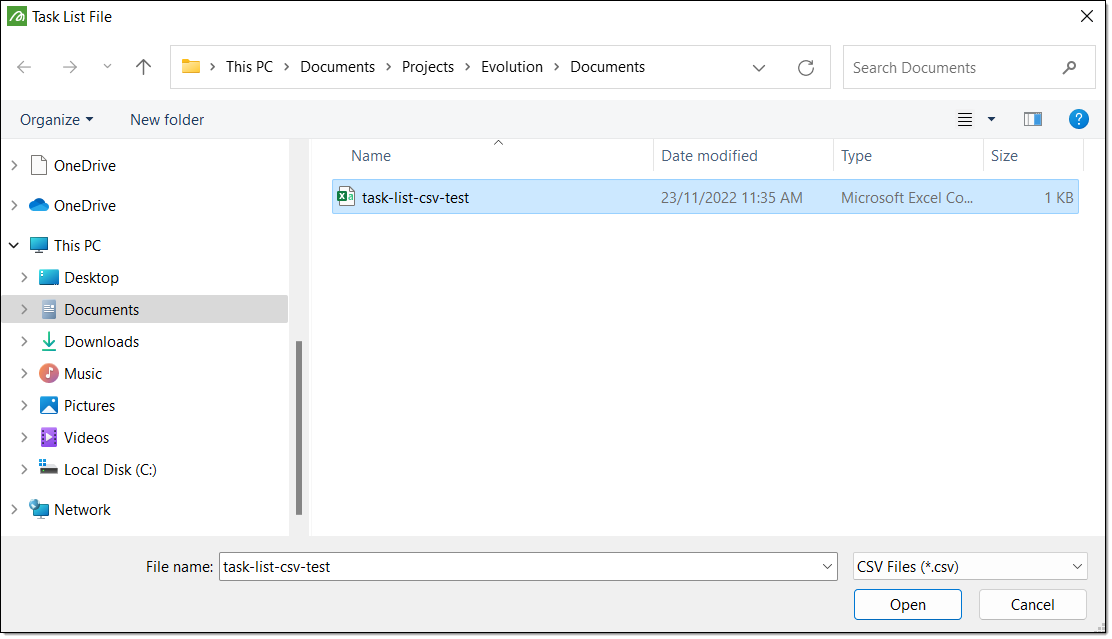This screenshot has width=1112, height=639.
Task: Toggle the preview pane
Action: [1033, 119]
